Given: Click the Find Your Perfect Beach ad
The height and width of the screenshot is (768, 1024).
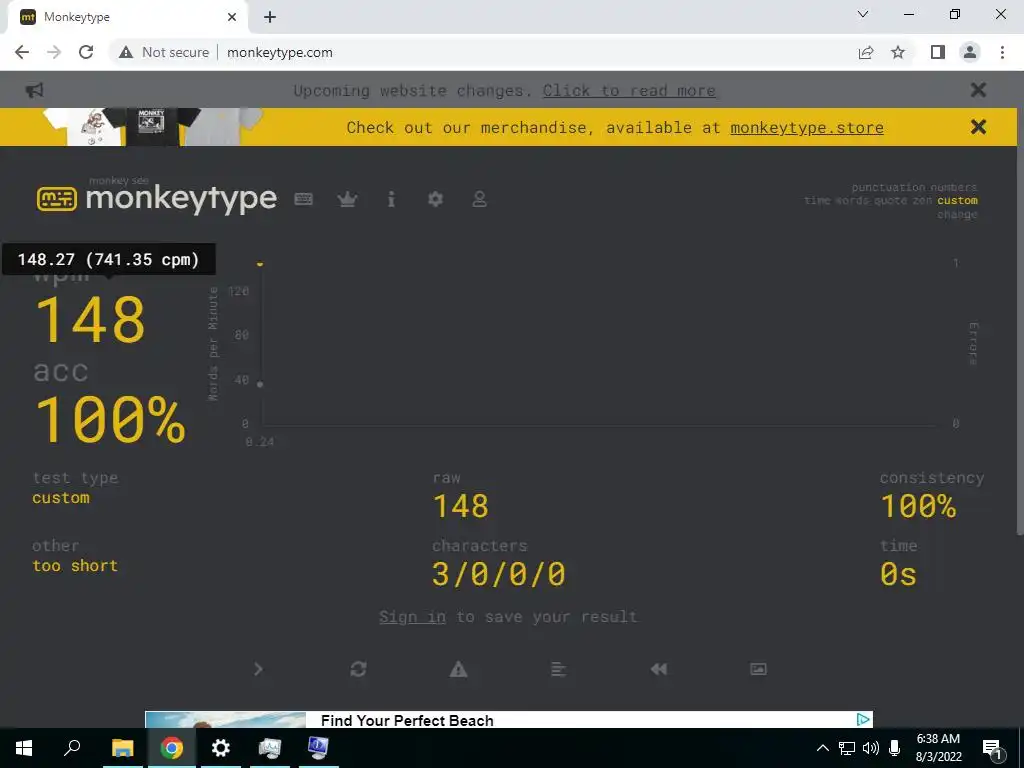Looking at the screenshot, I should pos(509,720).
